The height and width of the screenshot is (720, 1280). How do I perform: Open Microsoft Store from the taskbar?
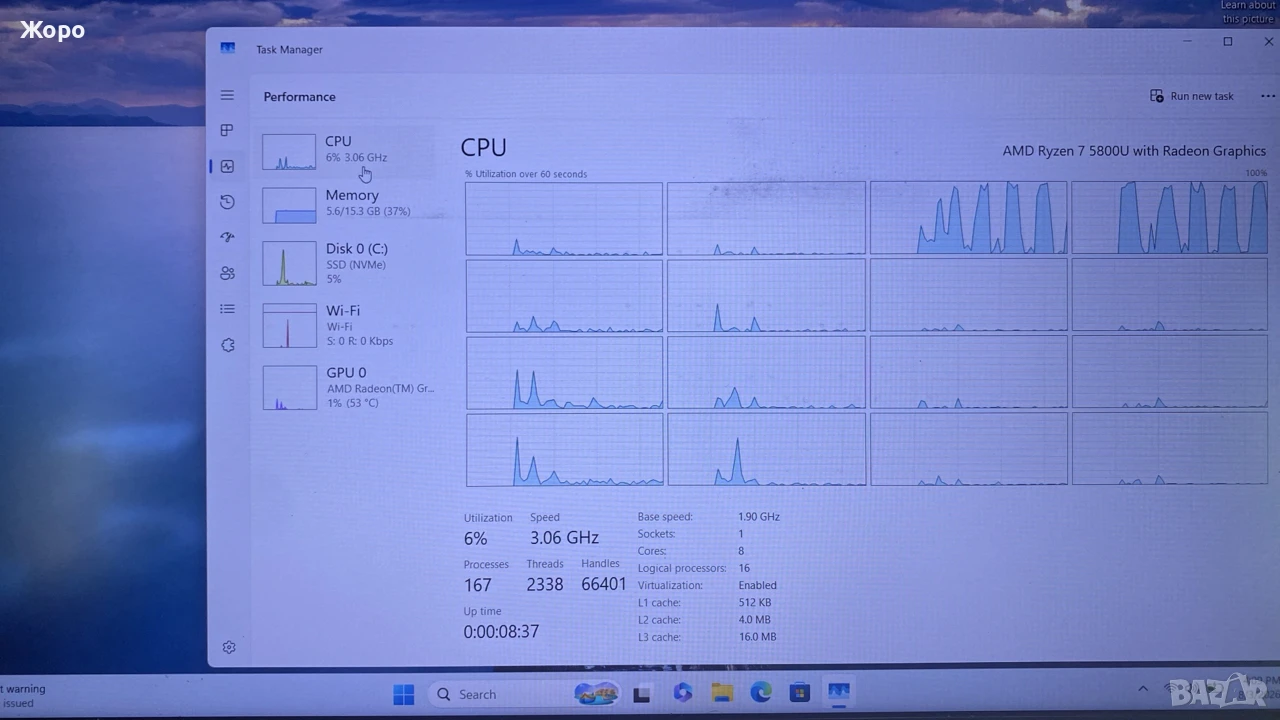click(800, 693)
